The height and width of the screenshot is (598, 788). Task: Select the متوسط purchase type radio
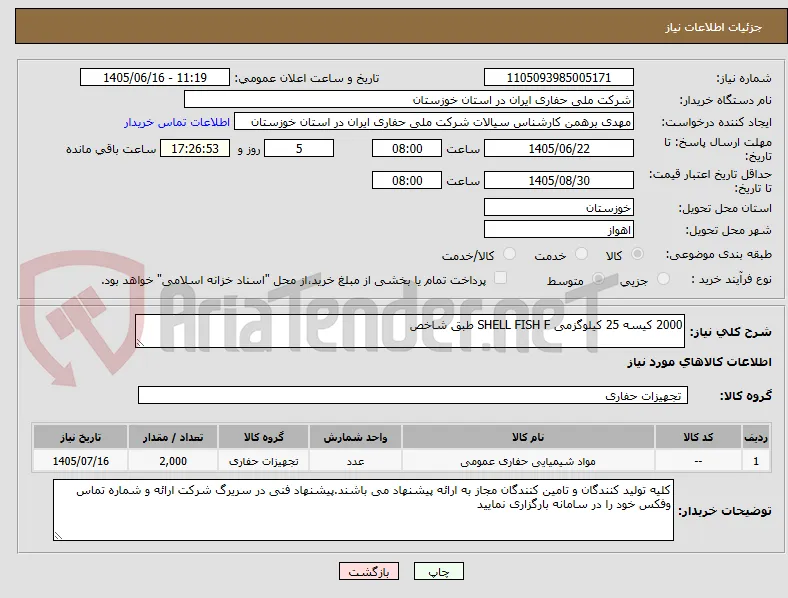coord(598,278)
